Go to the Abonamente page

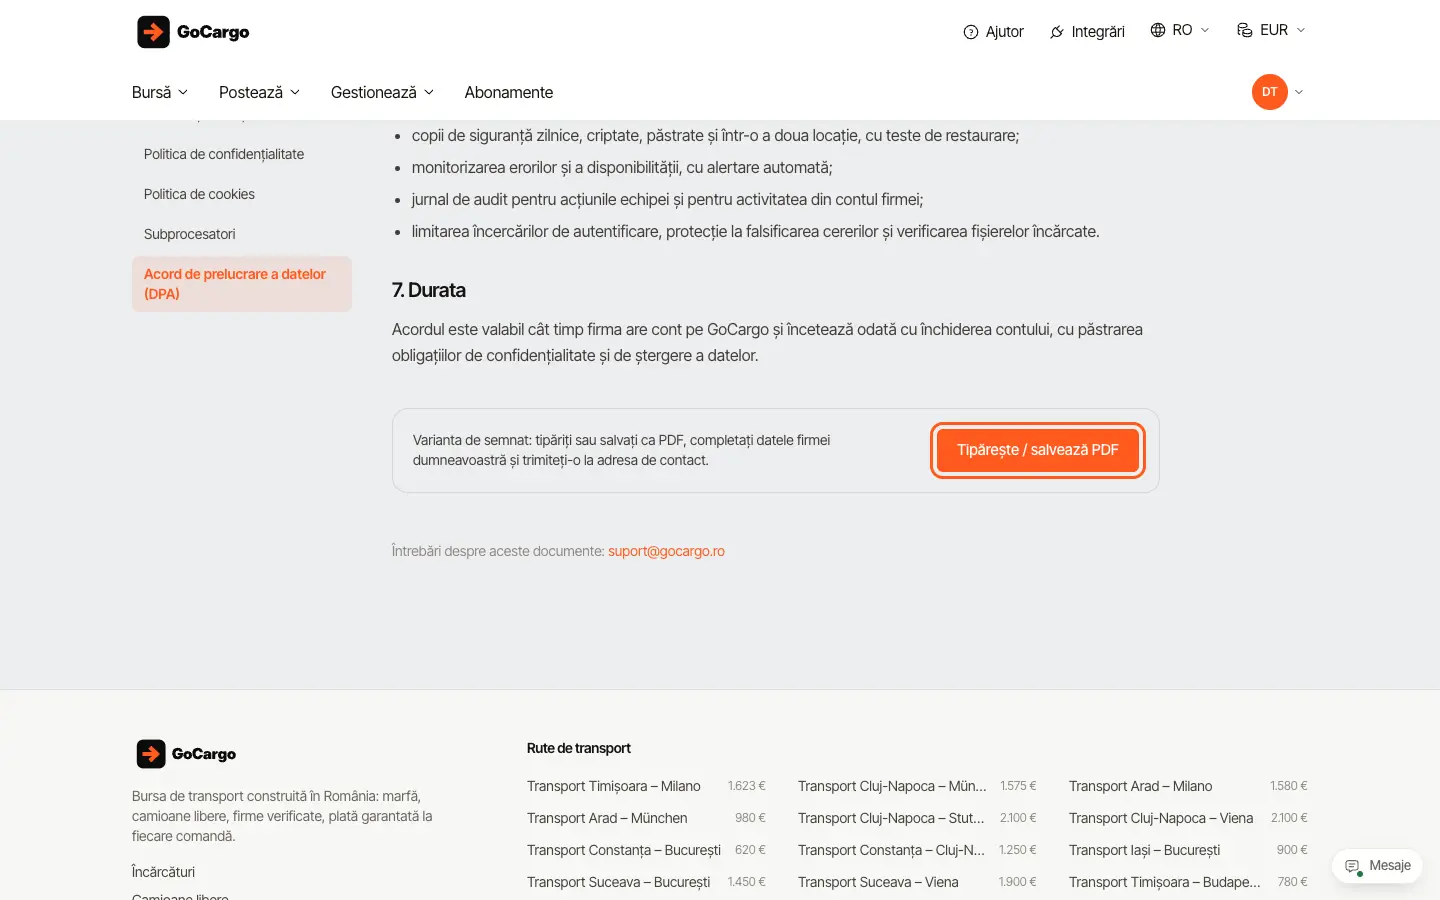tap(509, 92)
